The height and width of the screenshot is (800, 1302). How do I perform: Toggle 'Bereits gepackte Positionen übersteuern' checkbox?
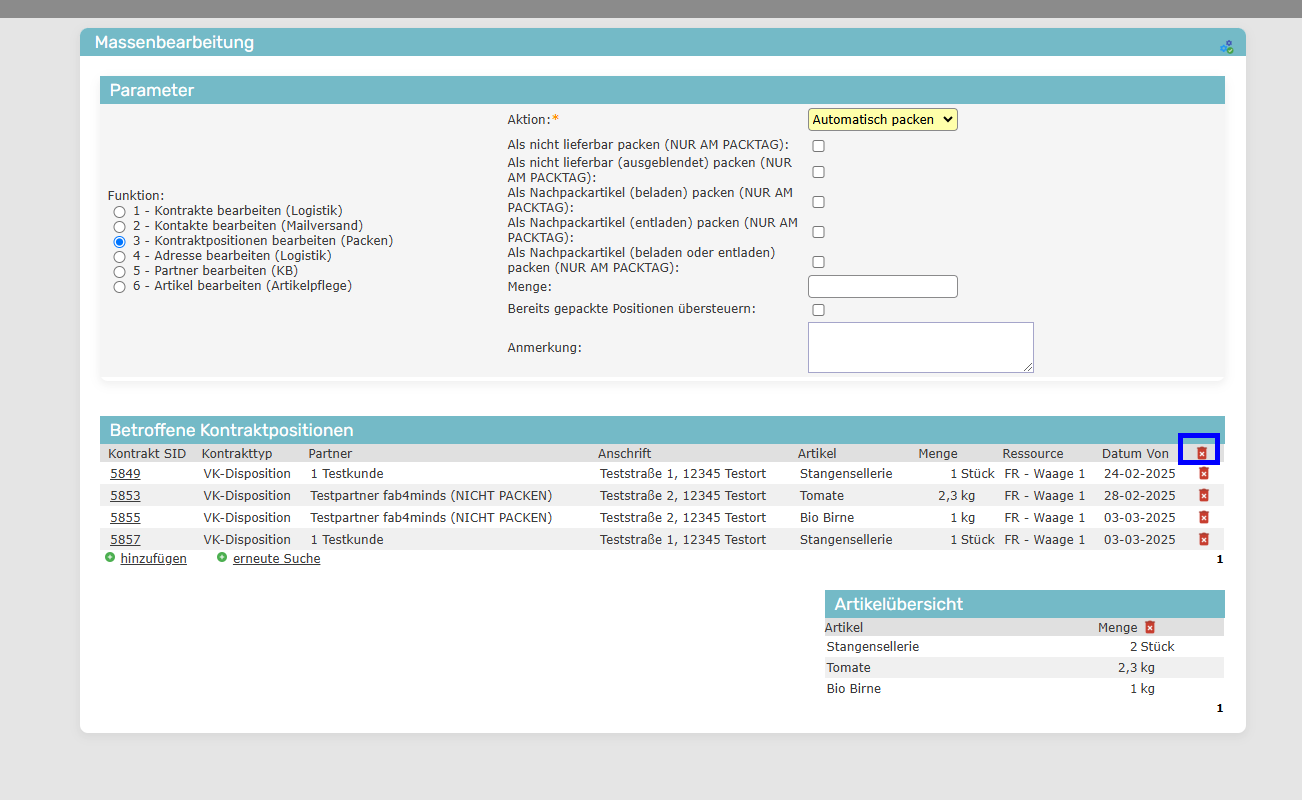click(x=818, y=310)
